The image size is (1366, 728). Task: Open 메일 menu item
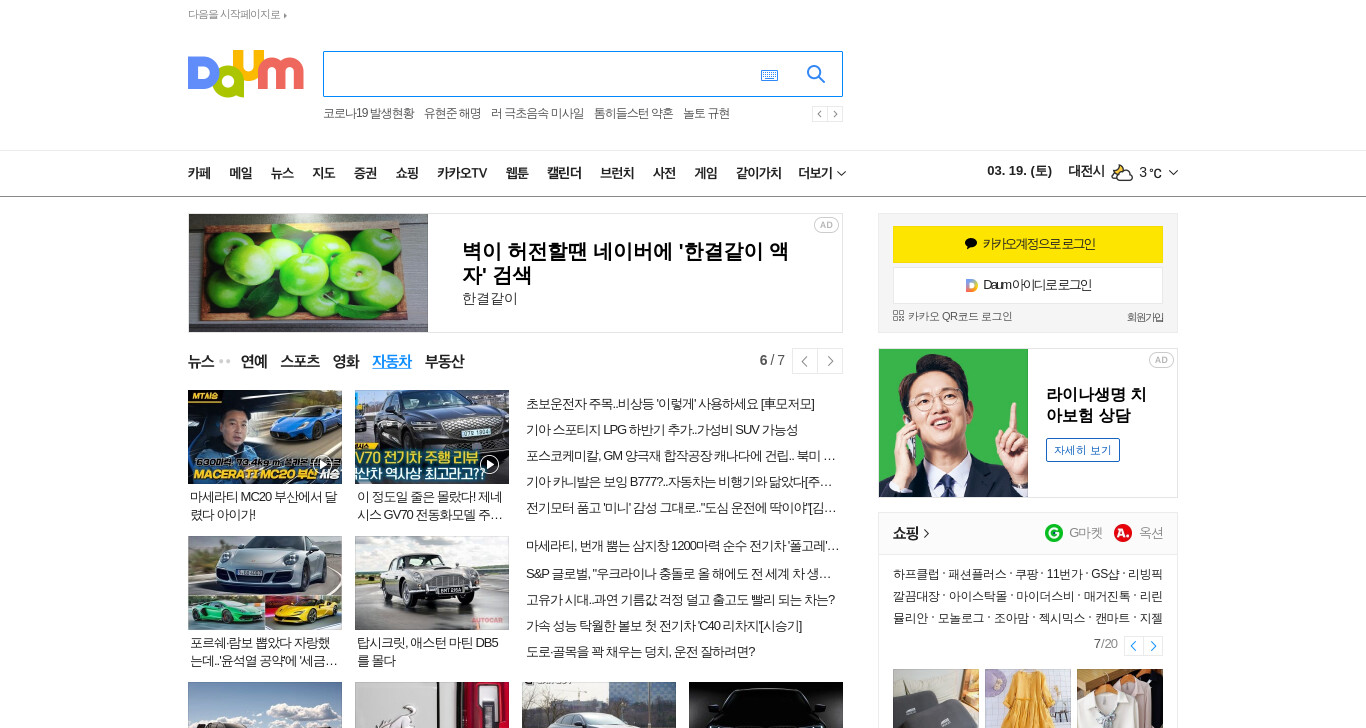click(x=241, y=173)
